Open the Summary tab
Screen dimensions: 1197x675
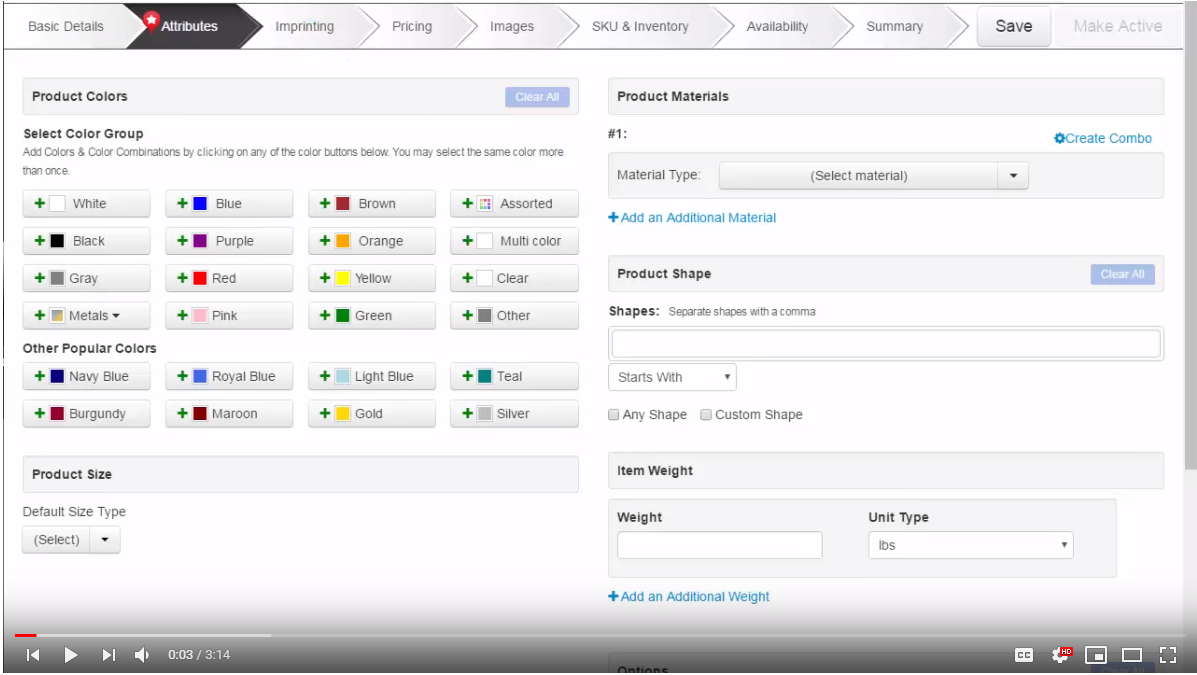click(x=895, y=26)
